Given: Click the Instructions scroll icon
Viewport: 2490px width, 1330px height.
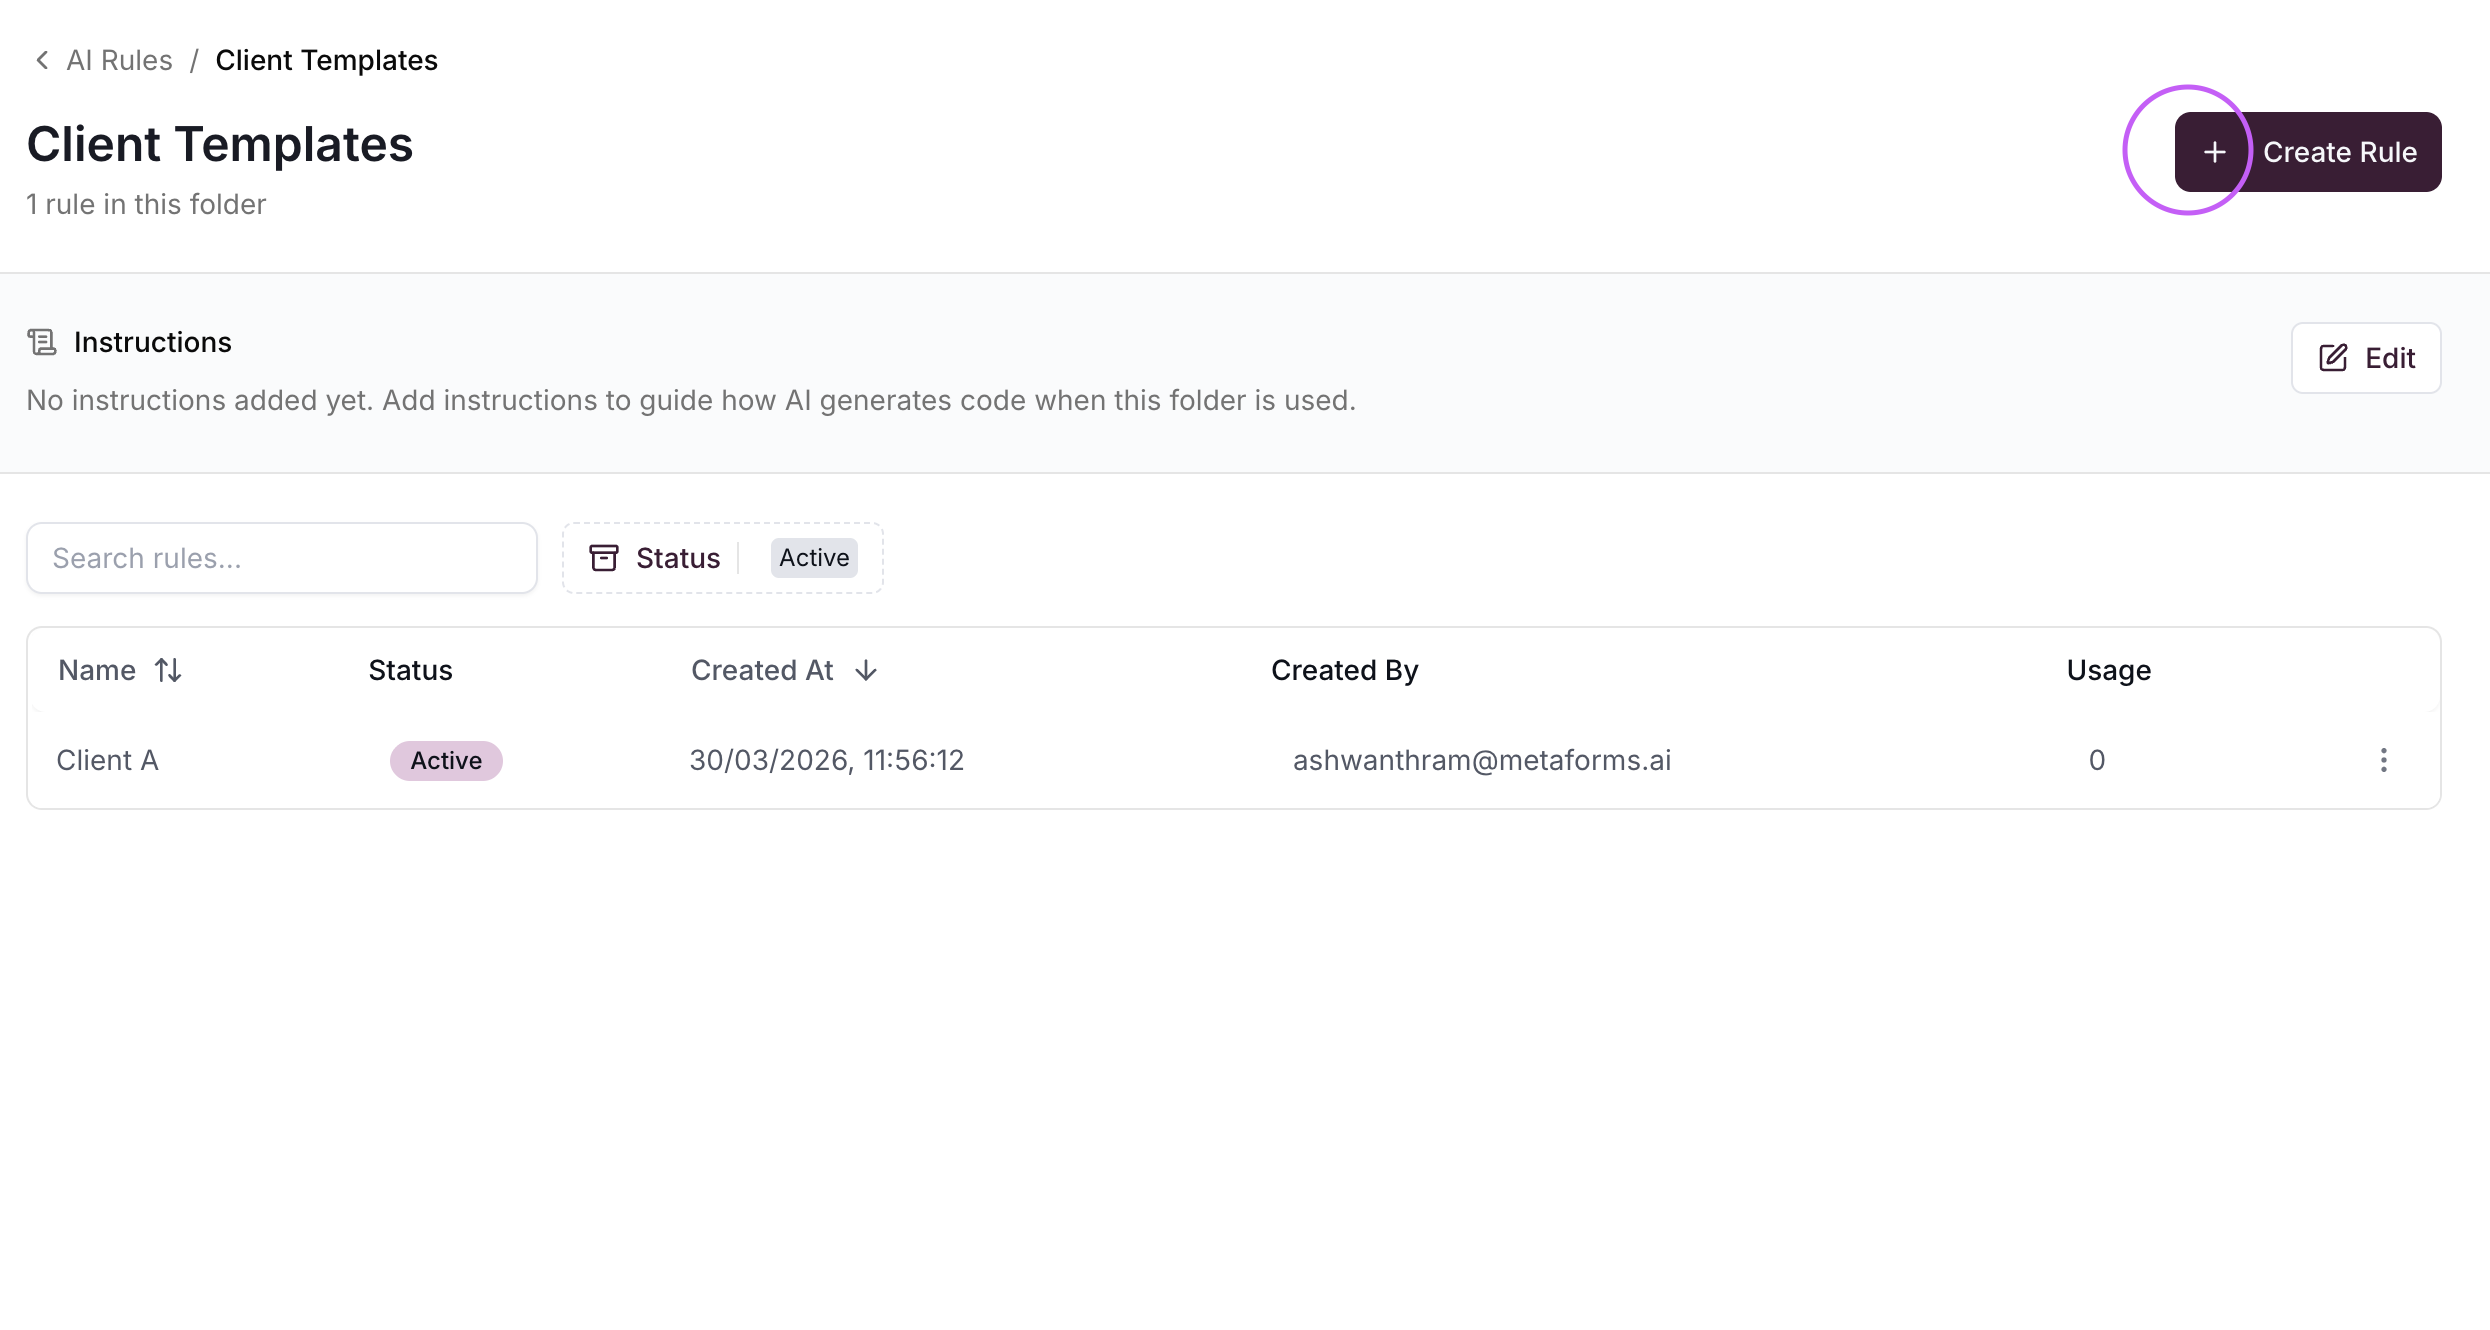Looking at the screenshot, I should coord(42,342).
